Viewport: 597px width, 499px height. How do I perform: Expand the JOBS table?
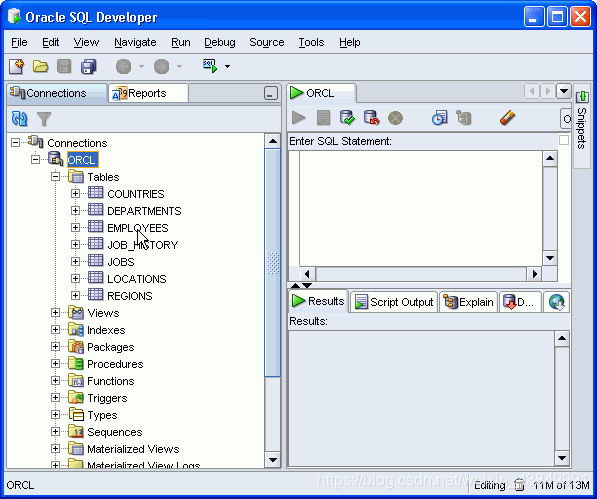tap(75, 261)
